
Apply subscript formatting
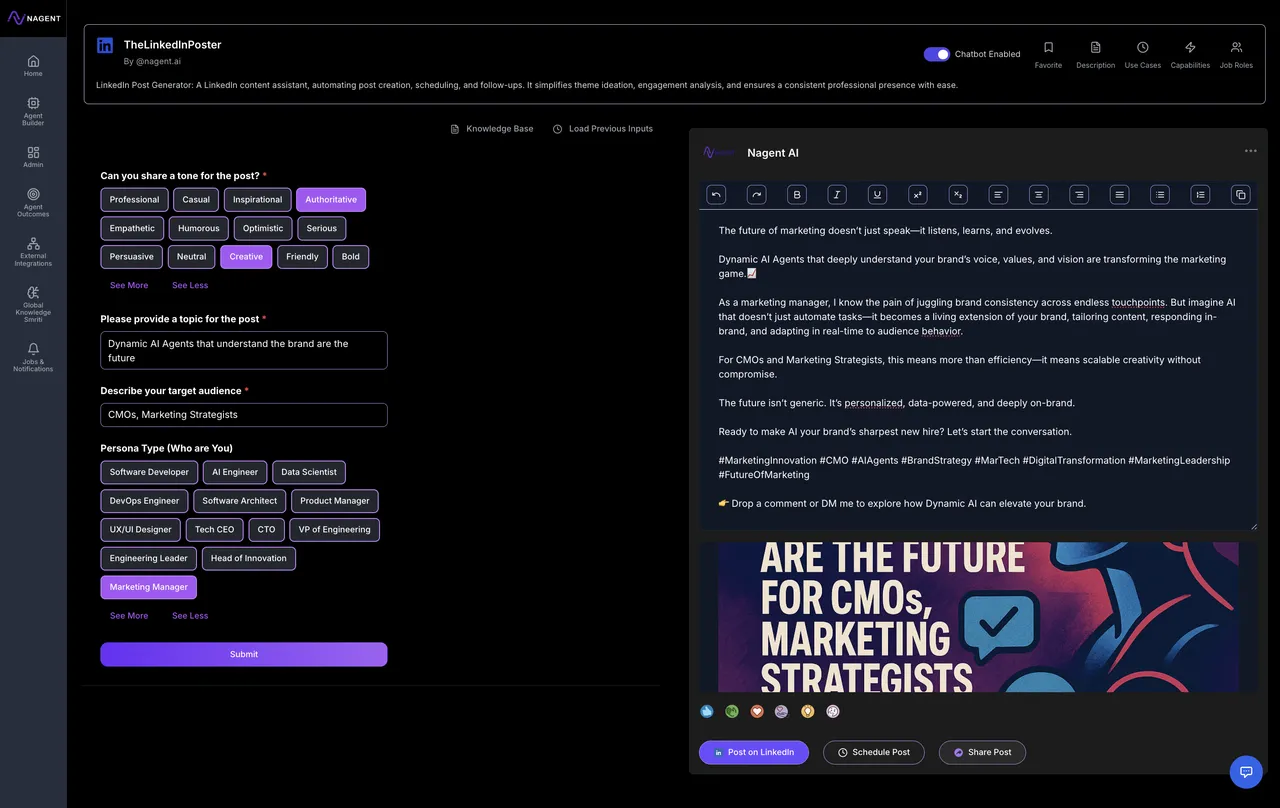pyautogui.click(x=958, y=195)
